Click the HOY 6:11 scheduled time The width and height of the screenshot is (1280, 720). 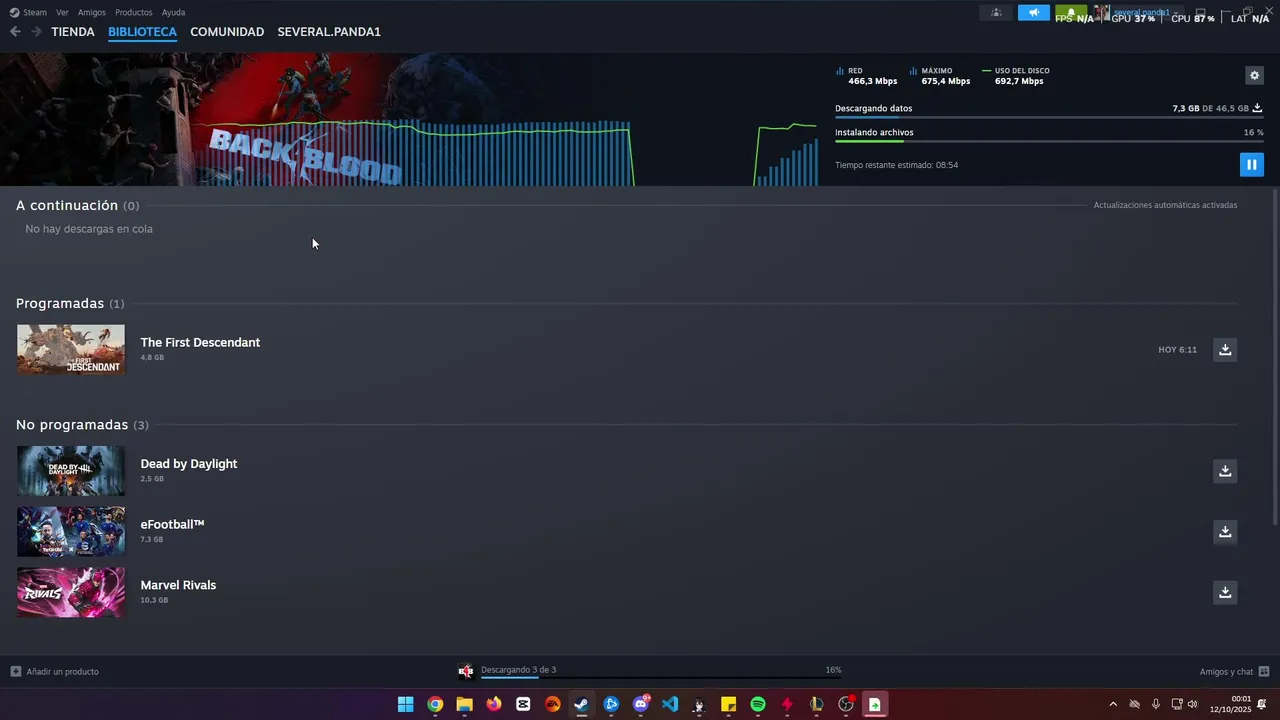(x=1177, y=350)
